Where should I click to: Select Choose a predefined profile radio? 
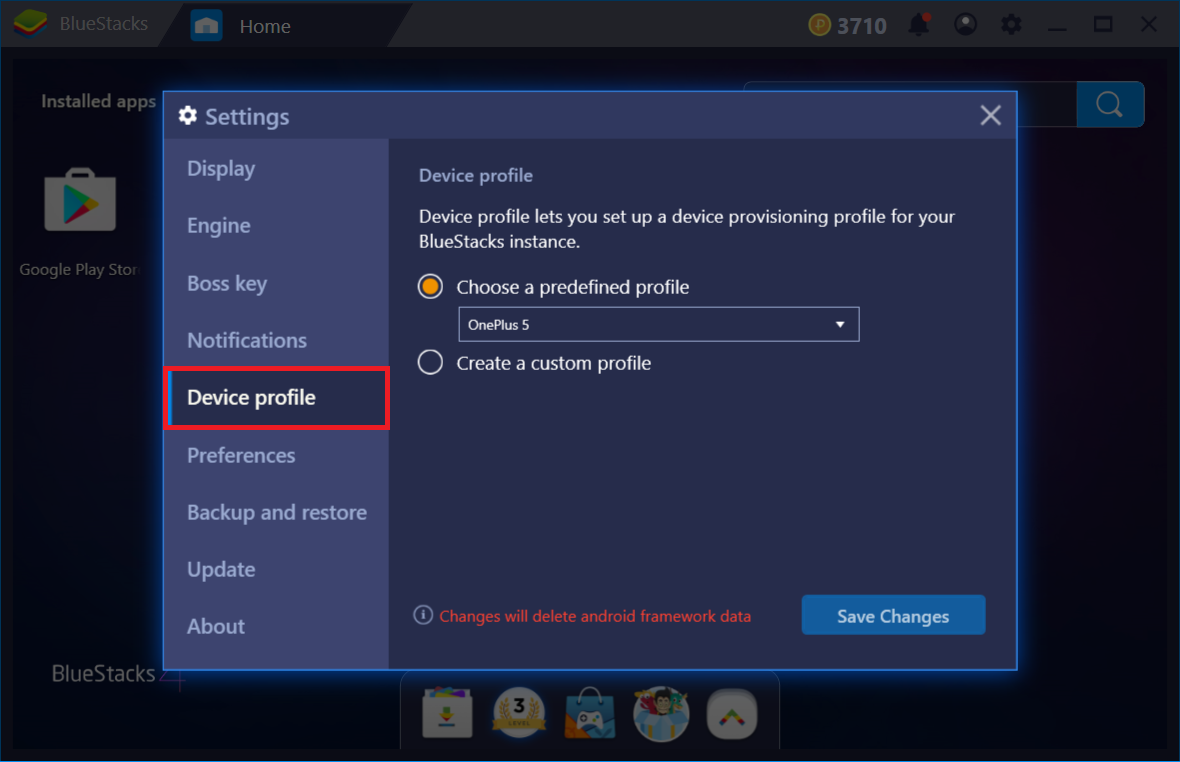tap(430, 287)
